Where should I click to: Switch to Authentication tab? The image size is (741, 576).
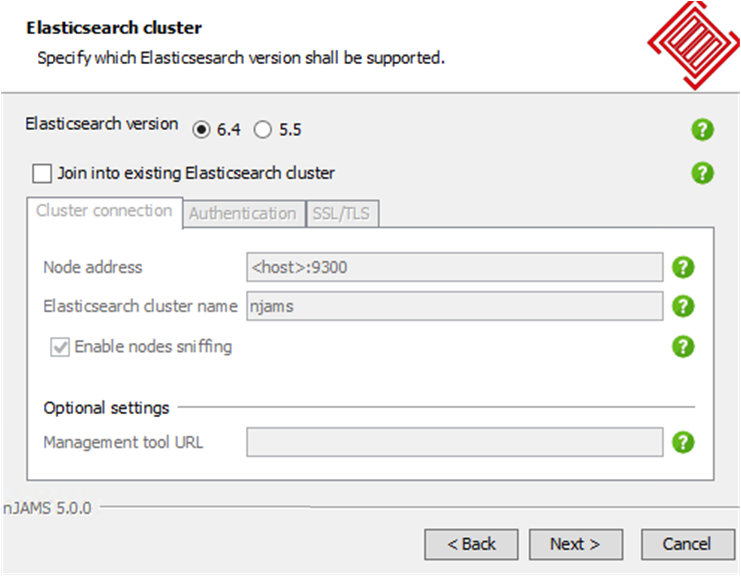point(243,214)
